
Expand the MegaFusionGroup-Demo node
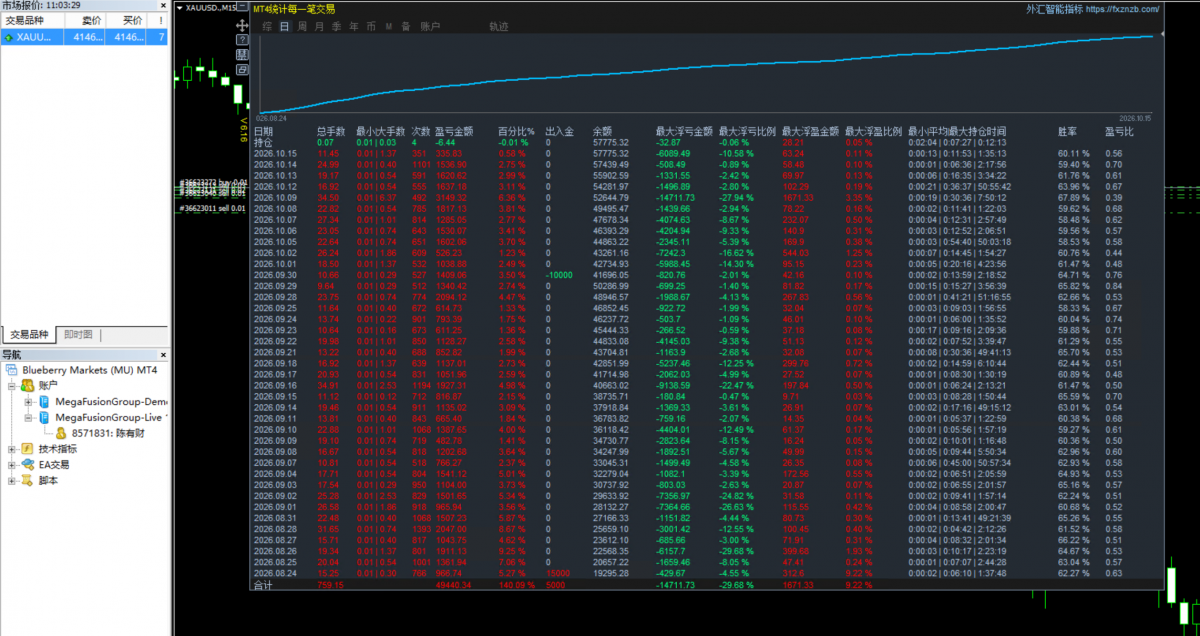28,401
